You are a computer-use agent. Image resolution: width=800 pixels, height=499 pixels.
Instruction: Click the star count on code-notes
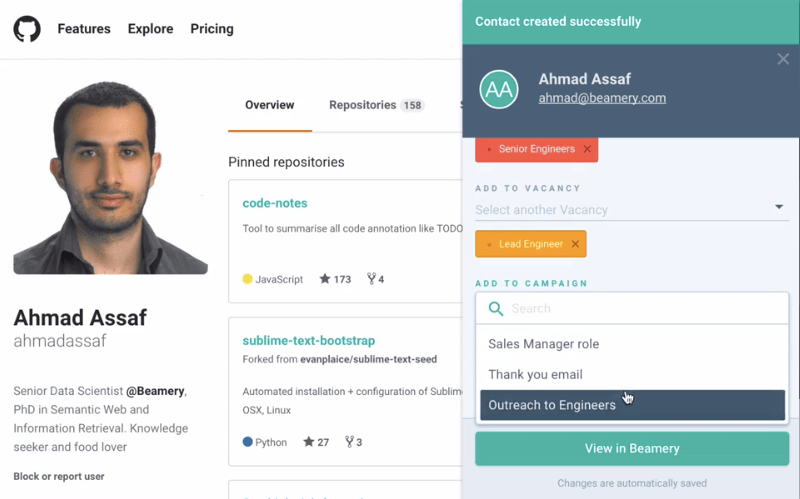click(x=335, y=279)
